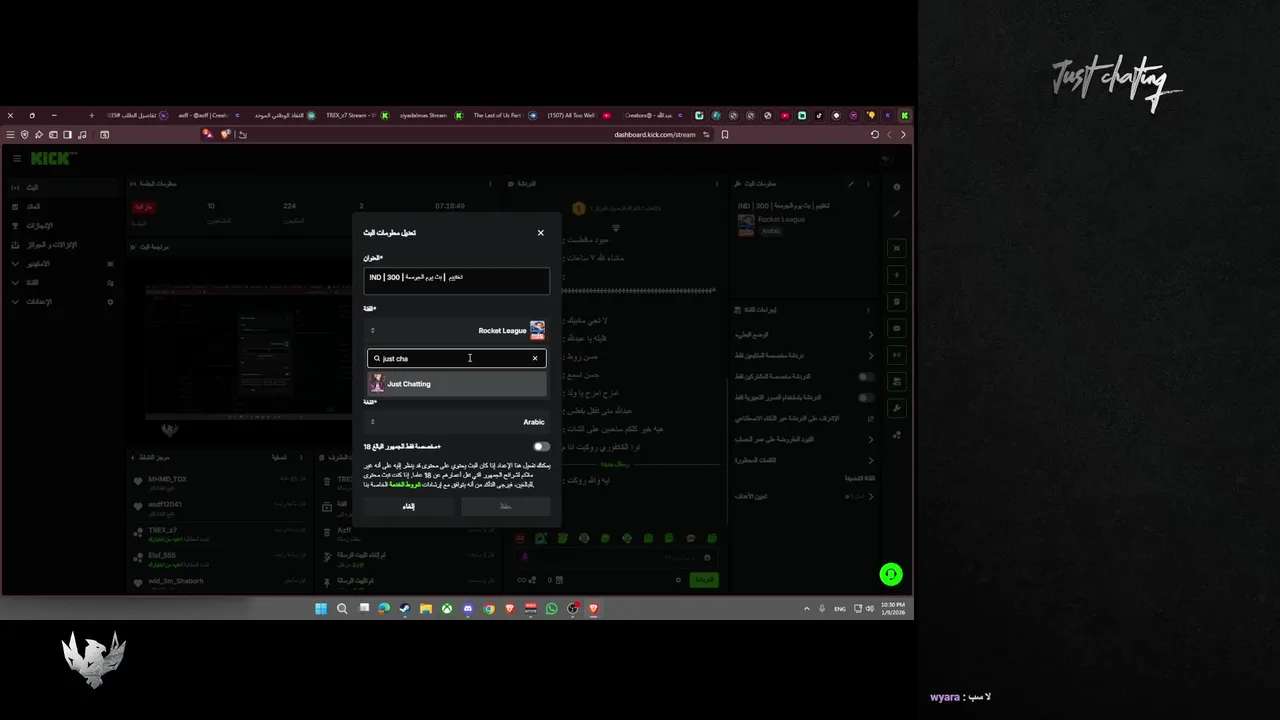
Task: Open a new browser tab with plus
Action: point(91,115)
